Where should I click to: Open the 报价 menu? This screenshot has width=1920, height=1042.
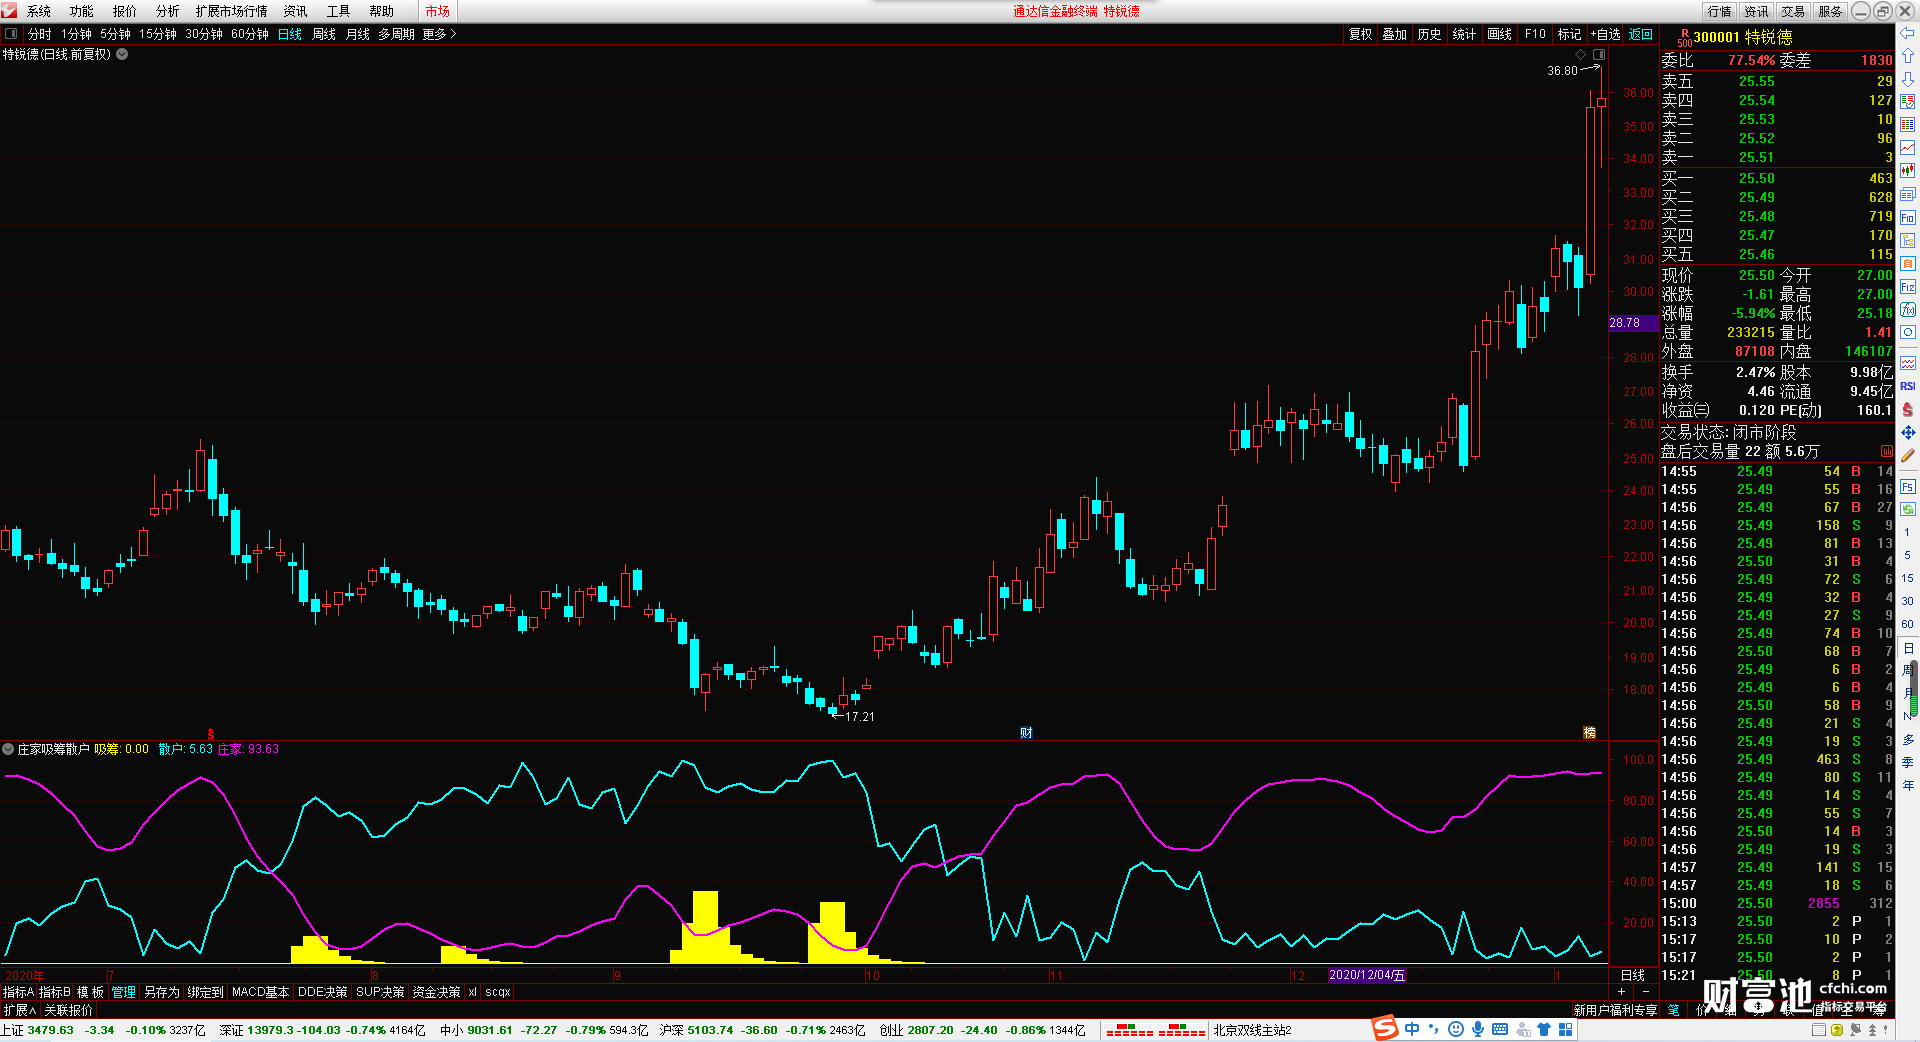tap(125, 11)
